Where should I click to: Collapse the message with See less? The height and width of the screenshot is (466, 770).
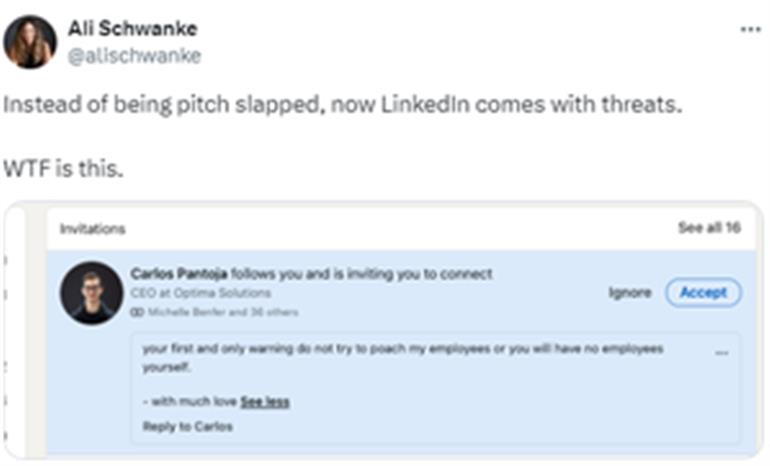coord(265,402)
